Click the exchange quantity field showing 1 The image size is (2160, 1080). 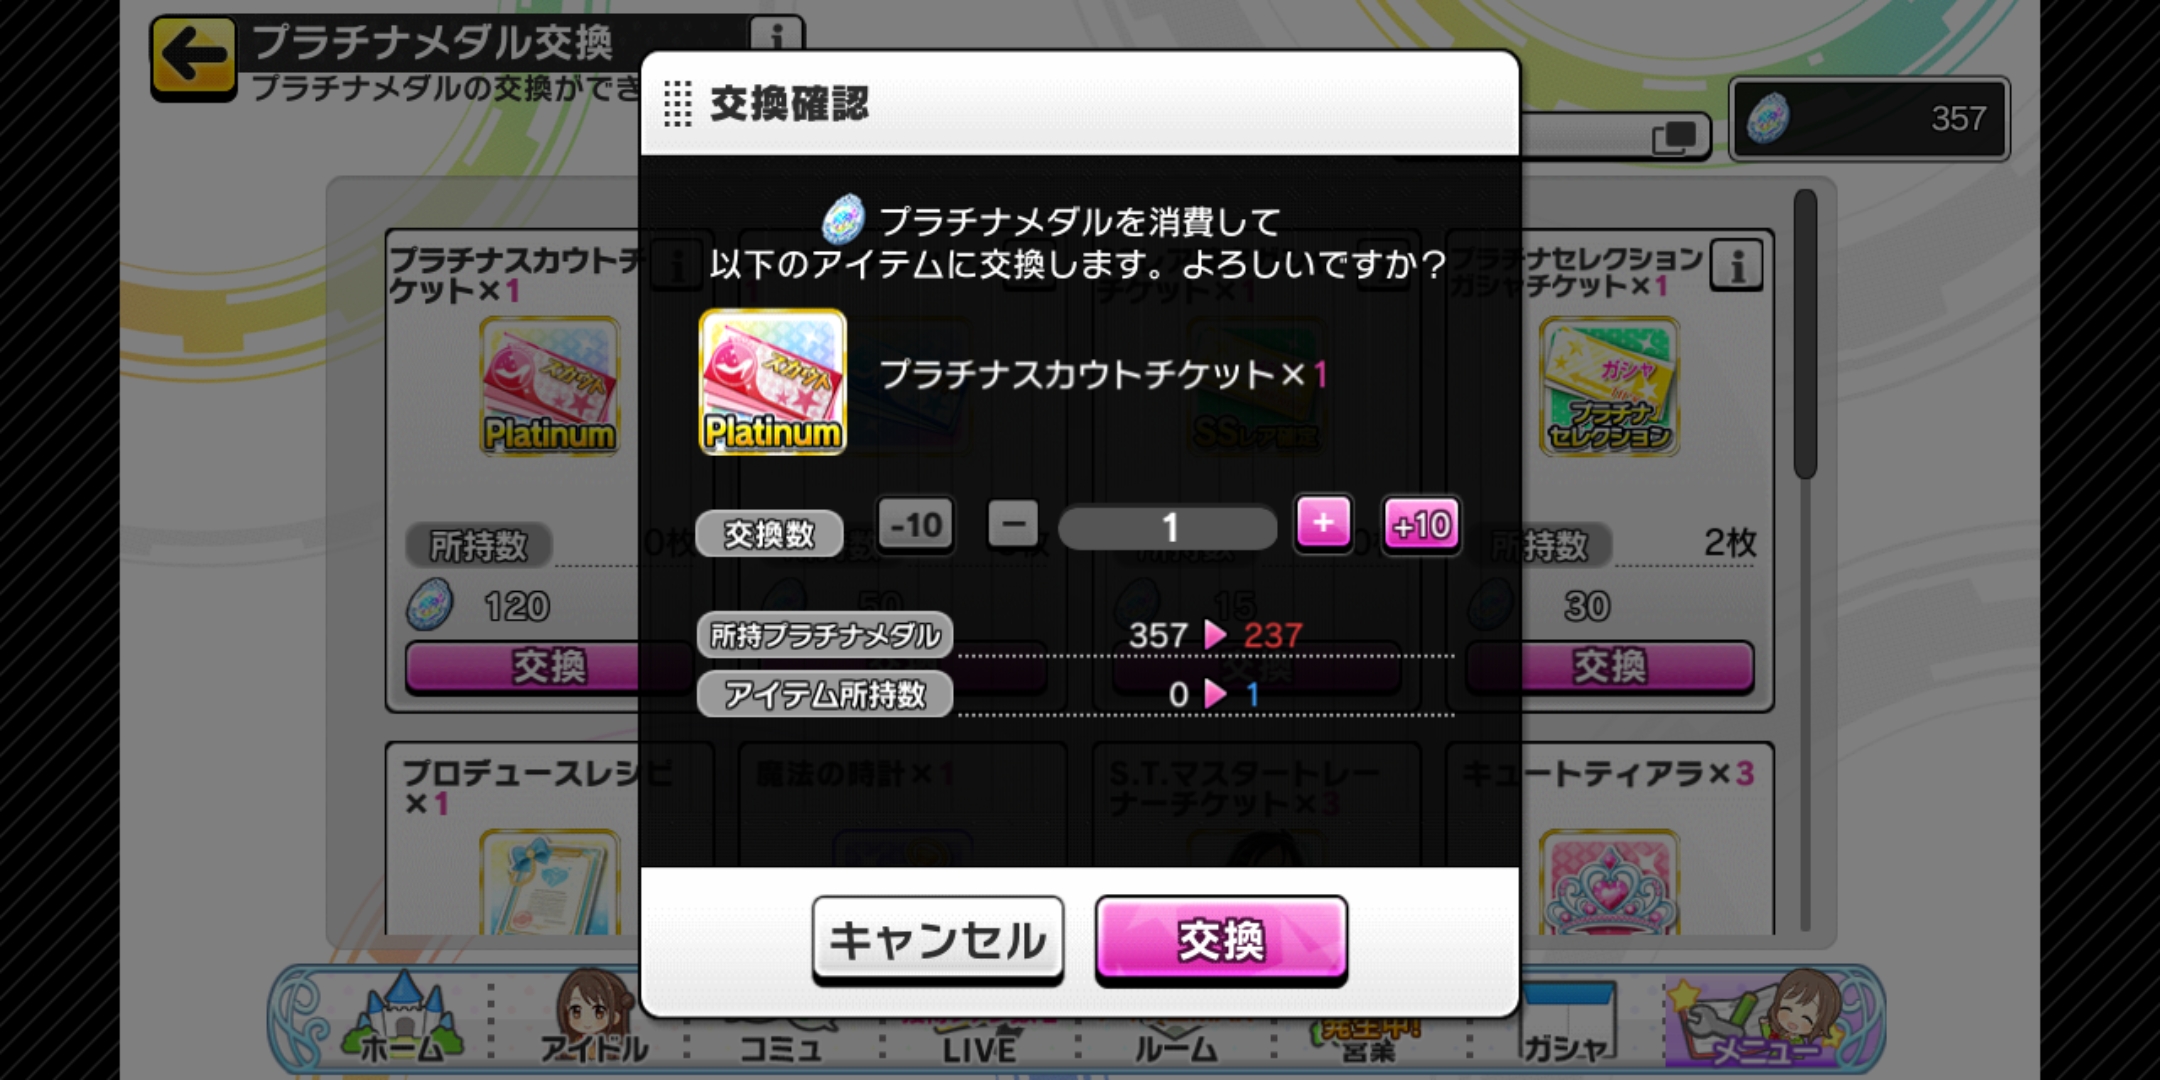pos(1168,527)
